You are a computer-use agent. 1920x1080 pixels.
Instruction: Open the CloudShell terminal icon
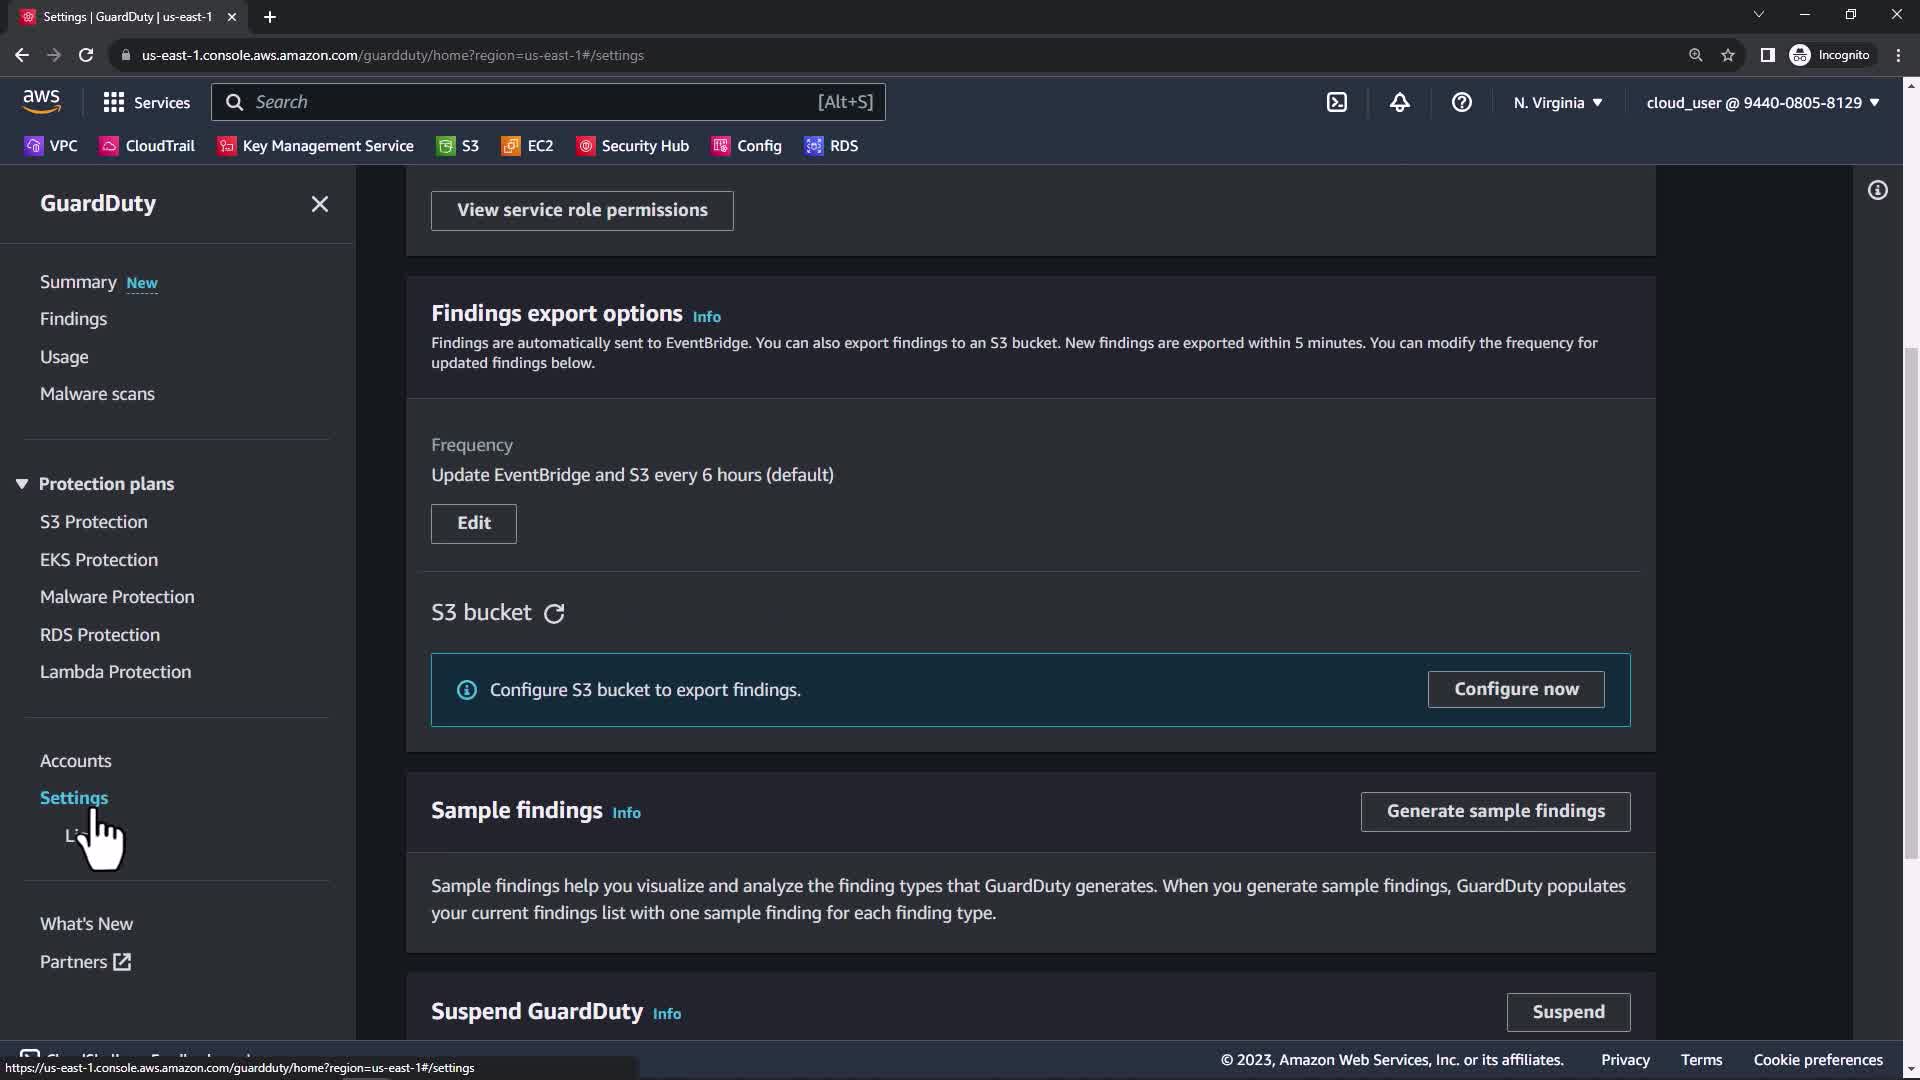point(1337,102)
